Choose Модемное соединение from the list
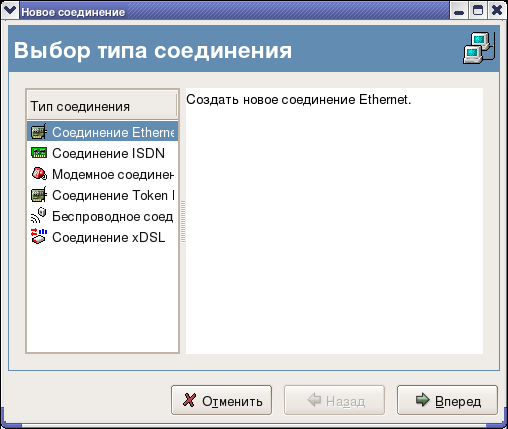508x429 pixels. (x=102, y=174)
